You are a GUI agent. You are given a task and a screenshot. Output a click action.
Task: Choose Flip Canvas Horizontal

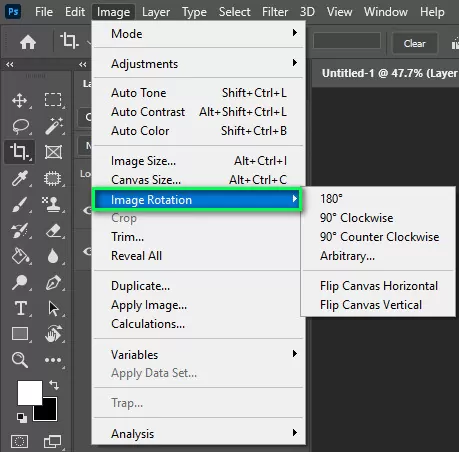pos(378,286)
